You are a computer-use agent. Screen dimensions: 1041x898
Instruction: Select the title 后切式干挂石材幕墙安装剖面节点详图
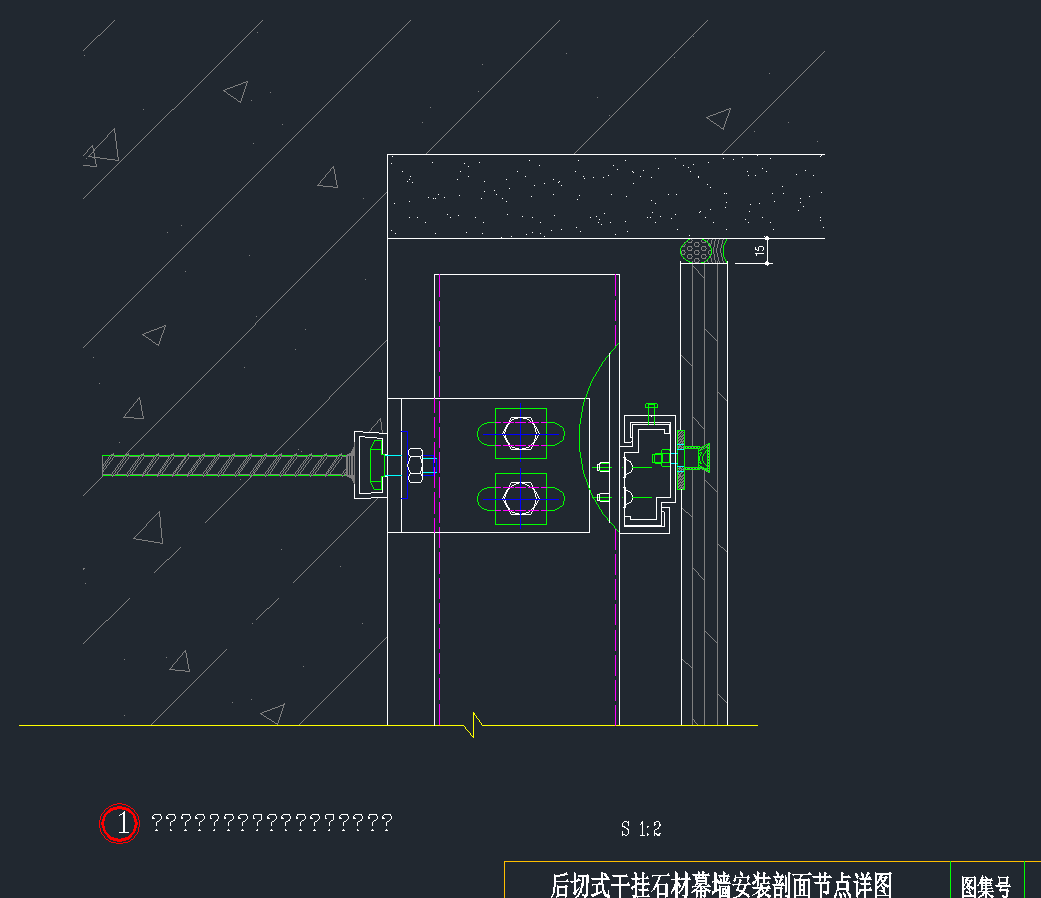(x=721, y=884)
